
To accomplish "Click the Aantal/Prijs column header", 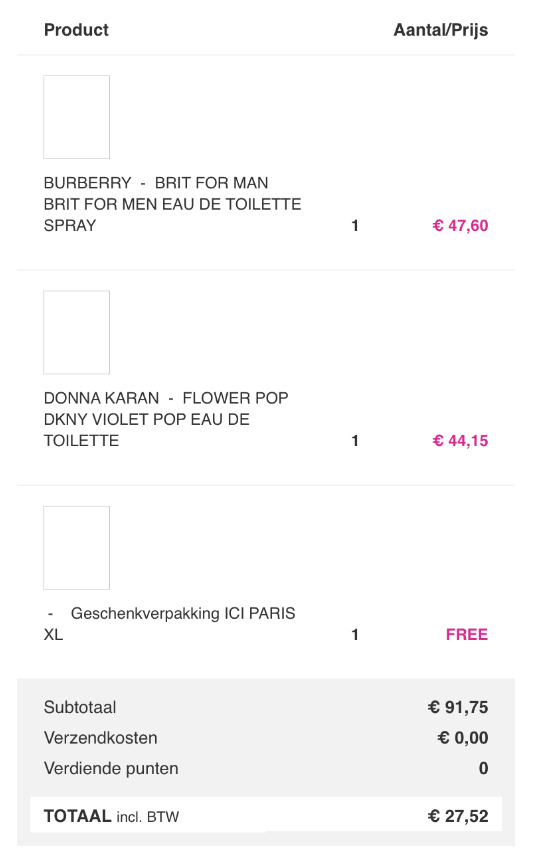I will 441,30.
